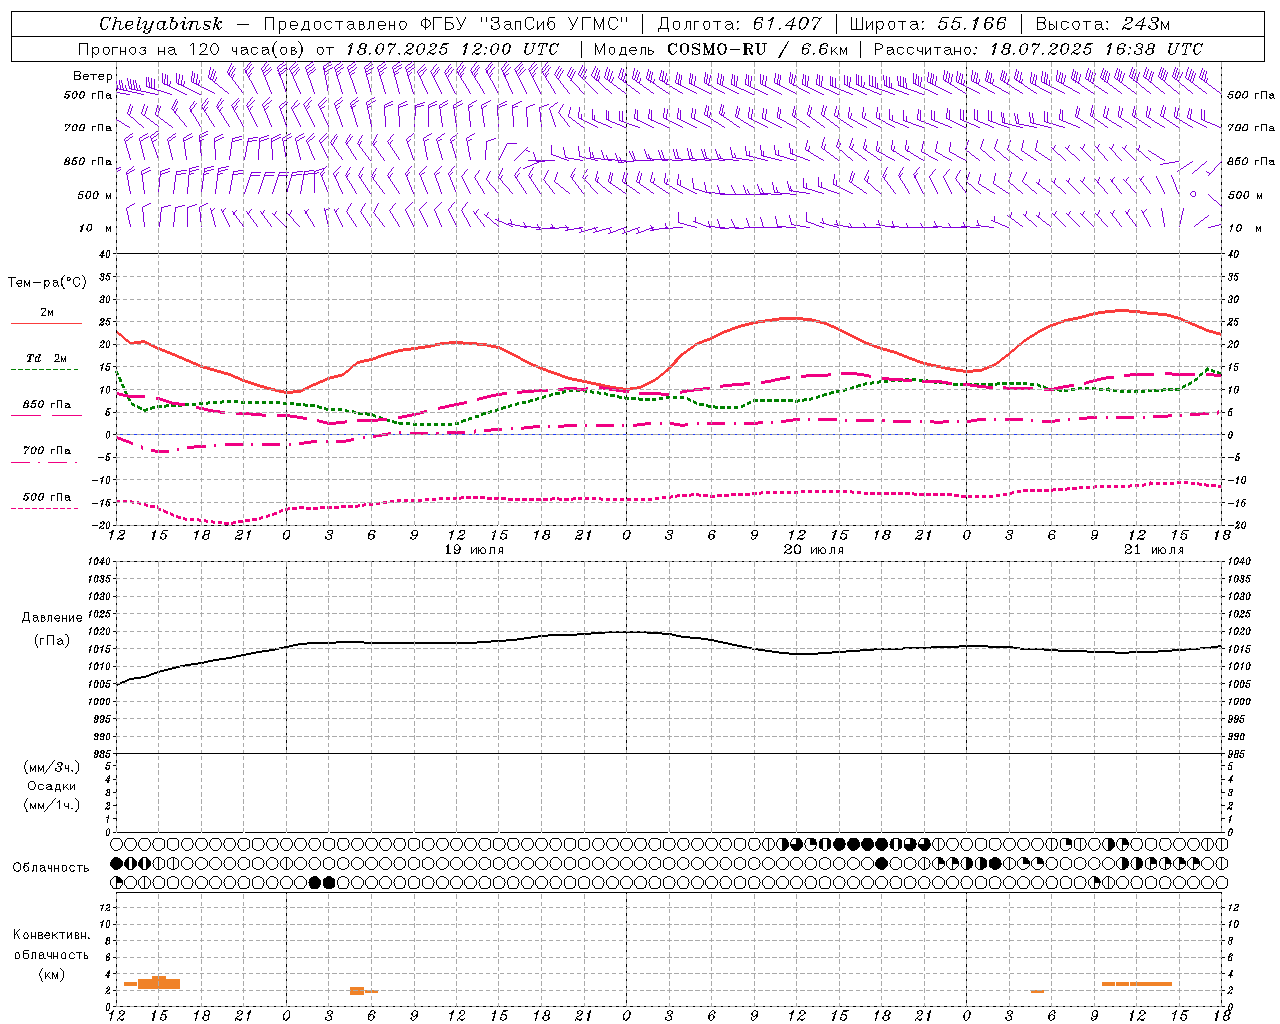This screenshot has height=1024, width=1280.
Task: Click the 'Конвективн.' convective cloud label
Action: pos(52,935)
